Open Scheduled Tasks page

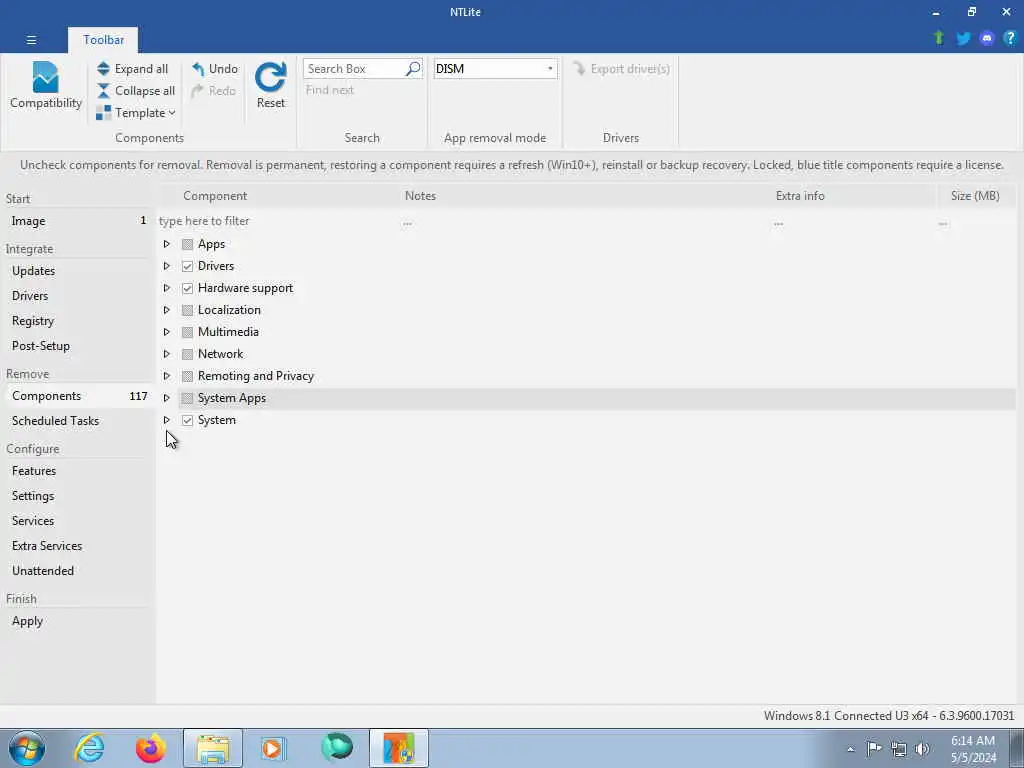pyautogui.click(x=77, y=421)
